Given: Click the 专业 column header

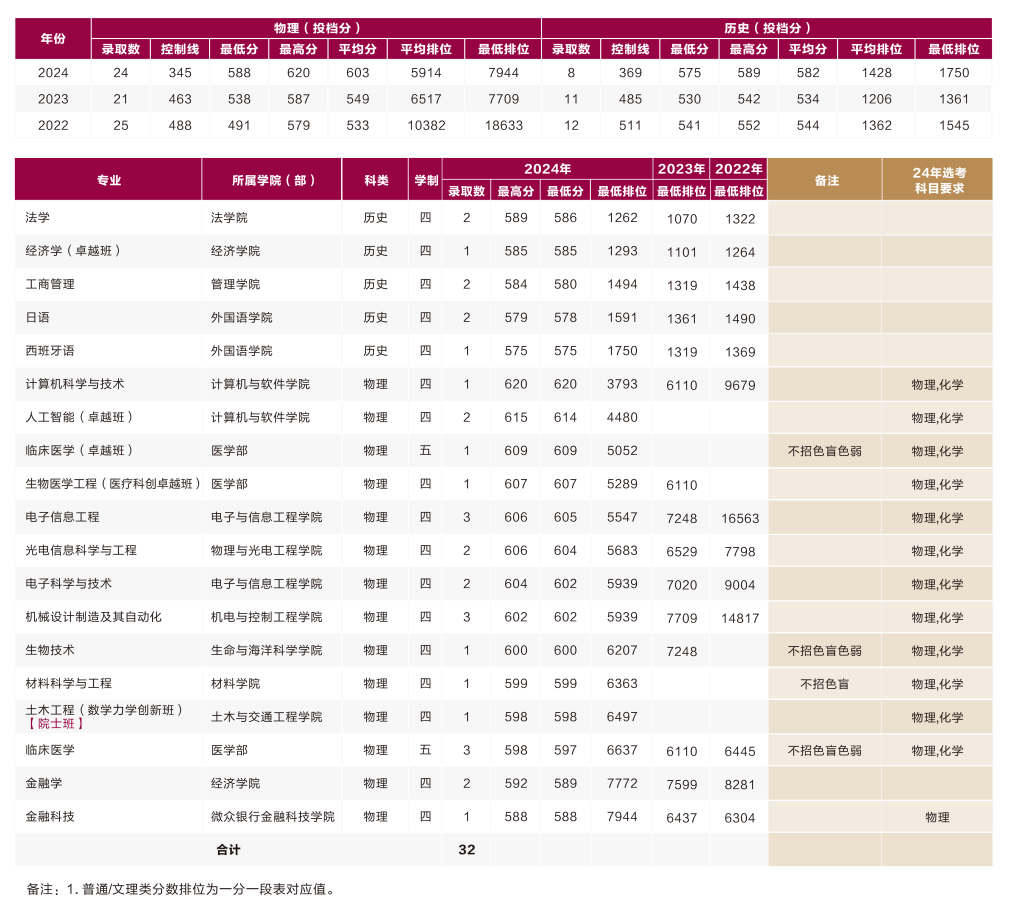Looking at the screenshot, I should [x=108, y=180].
